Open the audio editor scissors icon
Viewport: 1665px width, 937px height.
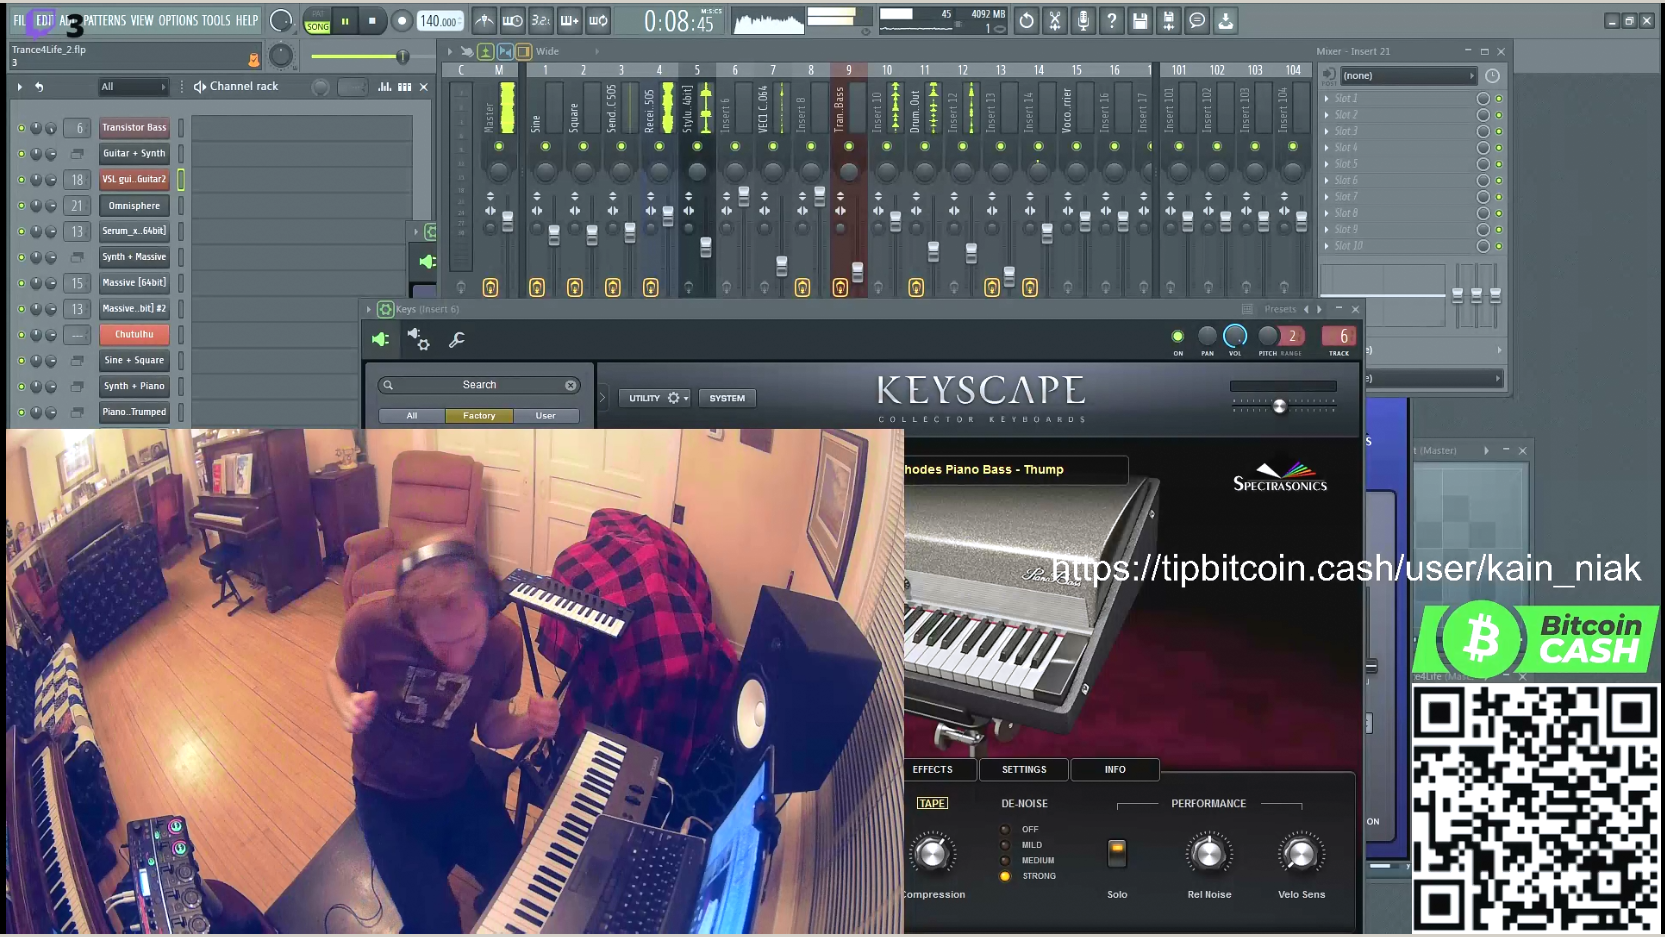1054,20
